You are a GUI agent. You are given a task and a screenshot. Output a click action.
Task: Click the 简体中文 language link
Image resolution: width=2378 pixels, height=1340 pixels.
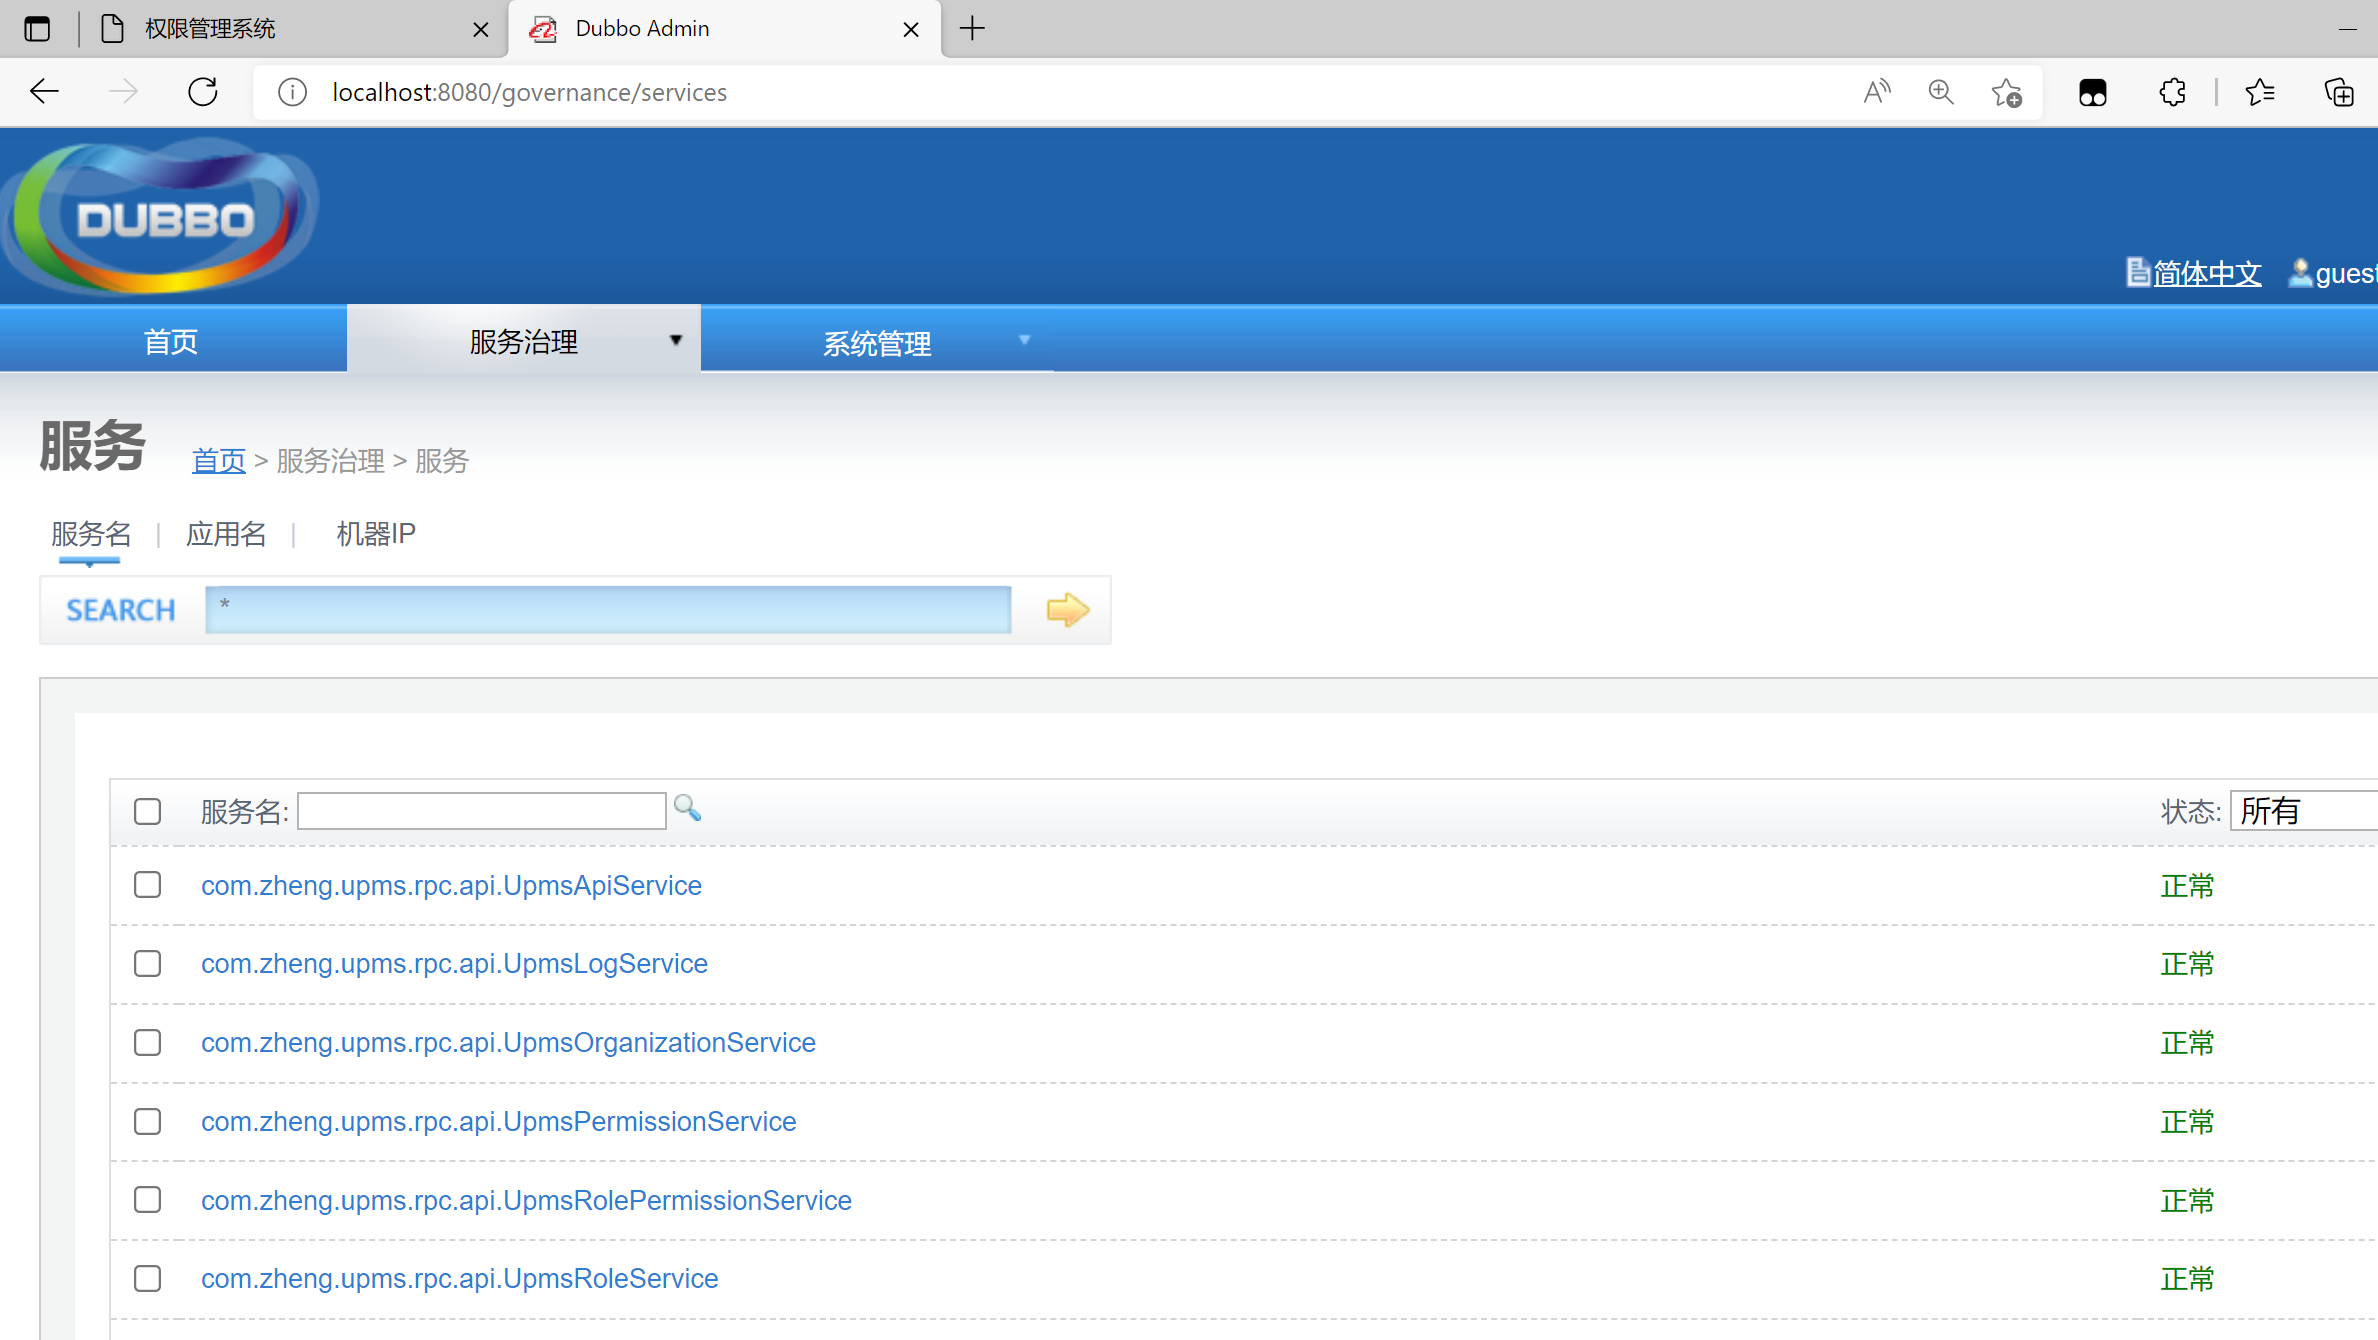[x=2206, y=273]
